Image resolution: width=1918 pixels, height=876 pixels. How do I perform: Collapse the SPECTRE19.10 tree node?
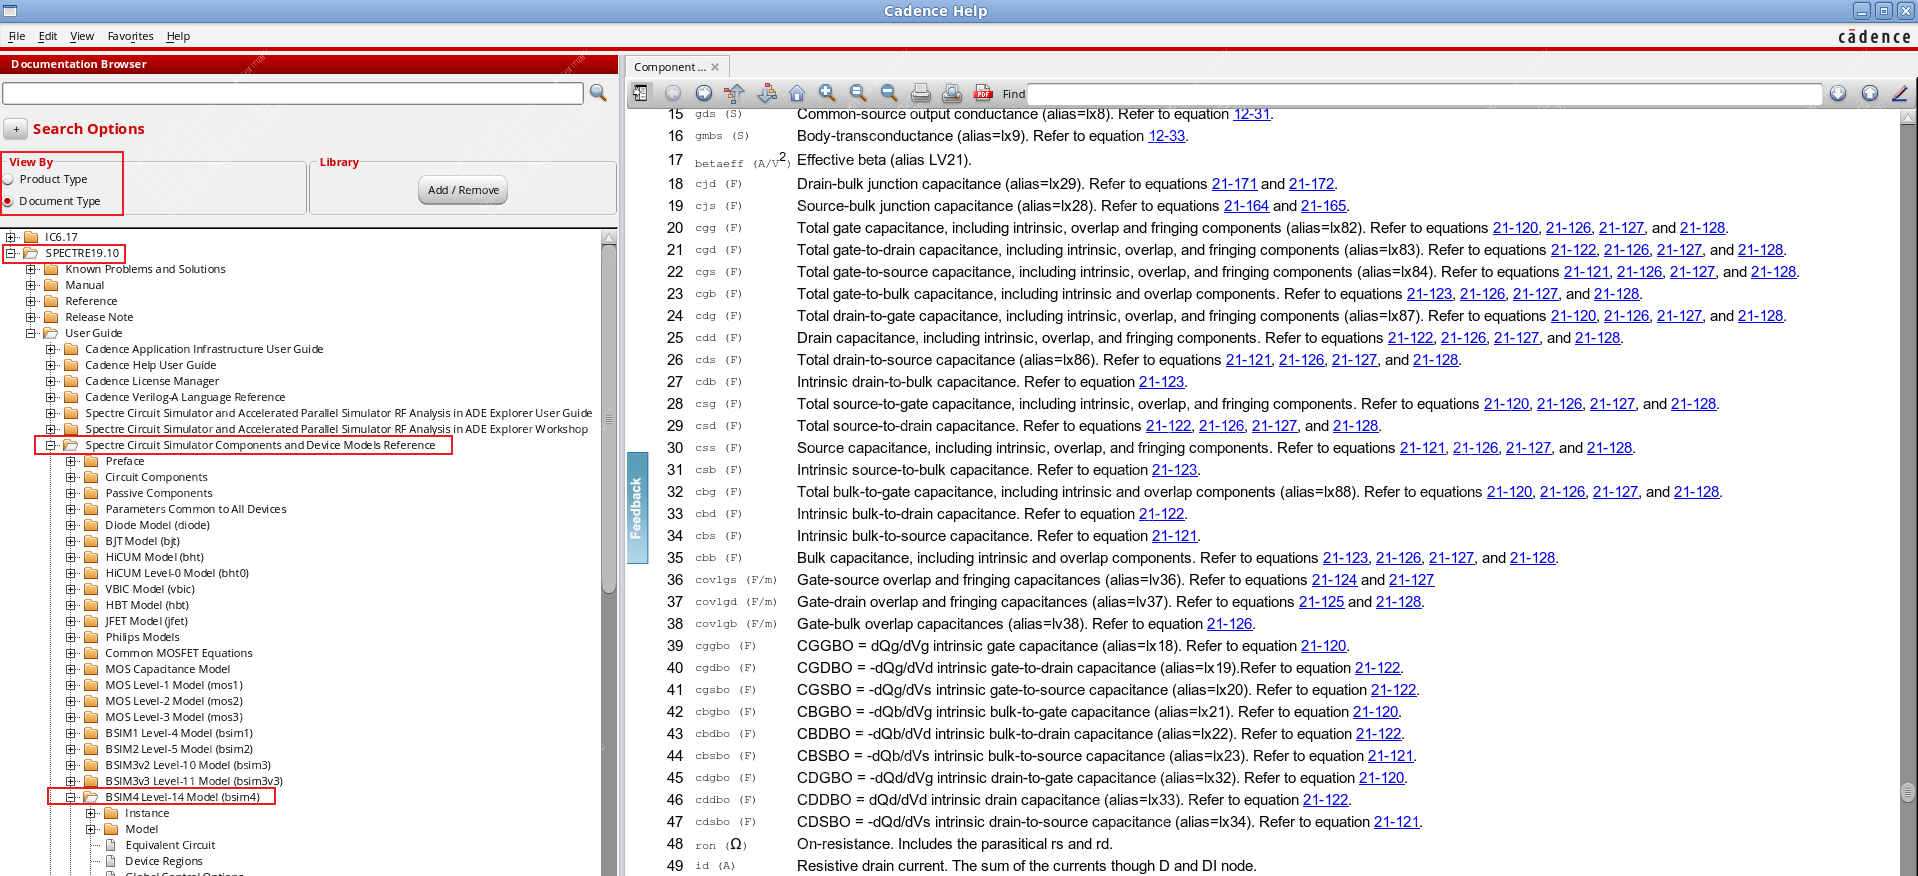point(11,253)
